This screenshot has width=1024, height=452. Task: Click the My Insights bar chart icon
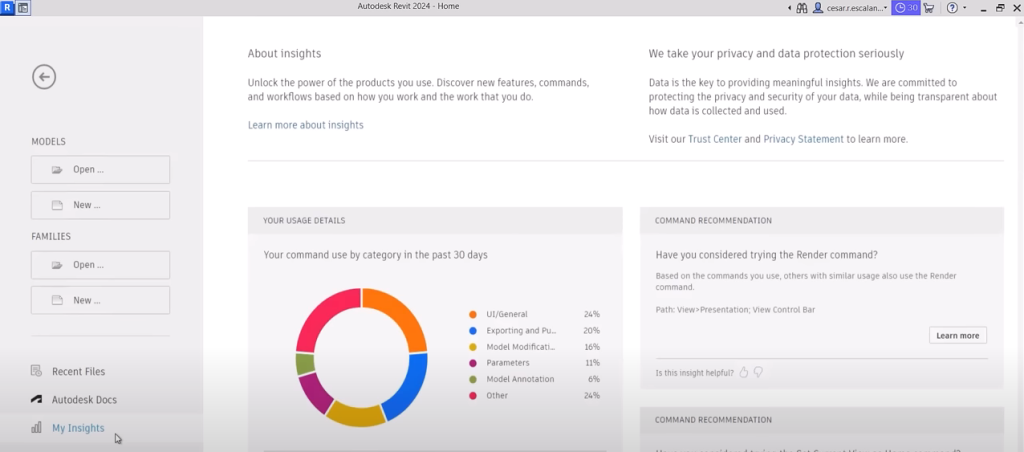click(x=37, y=428)
